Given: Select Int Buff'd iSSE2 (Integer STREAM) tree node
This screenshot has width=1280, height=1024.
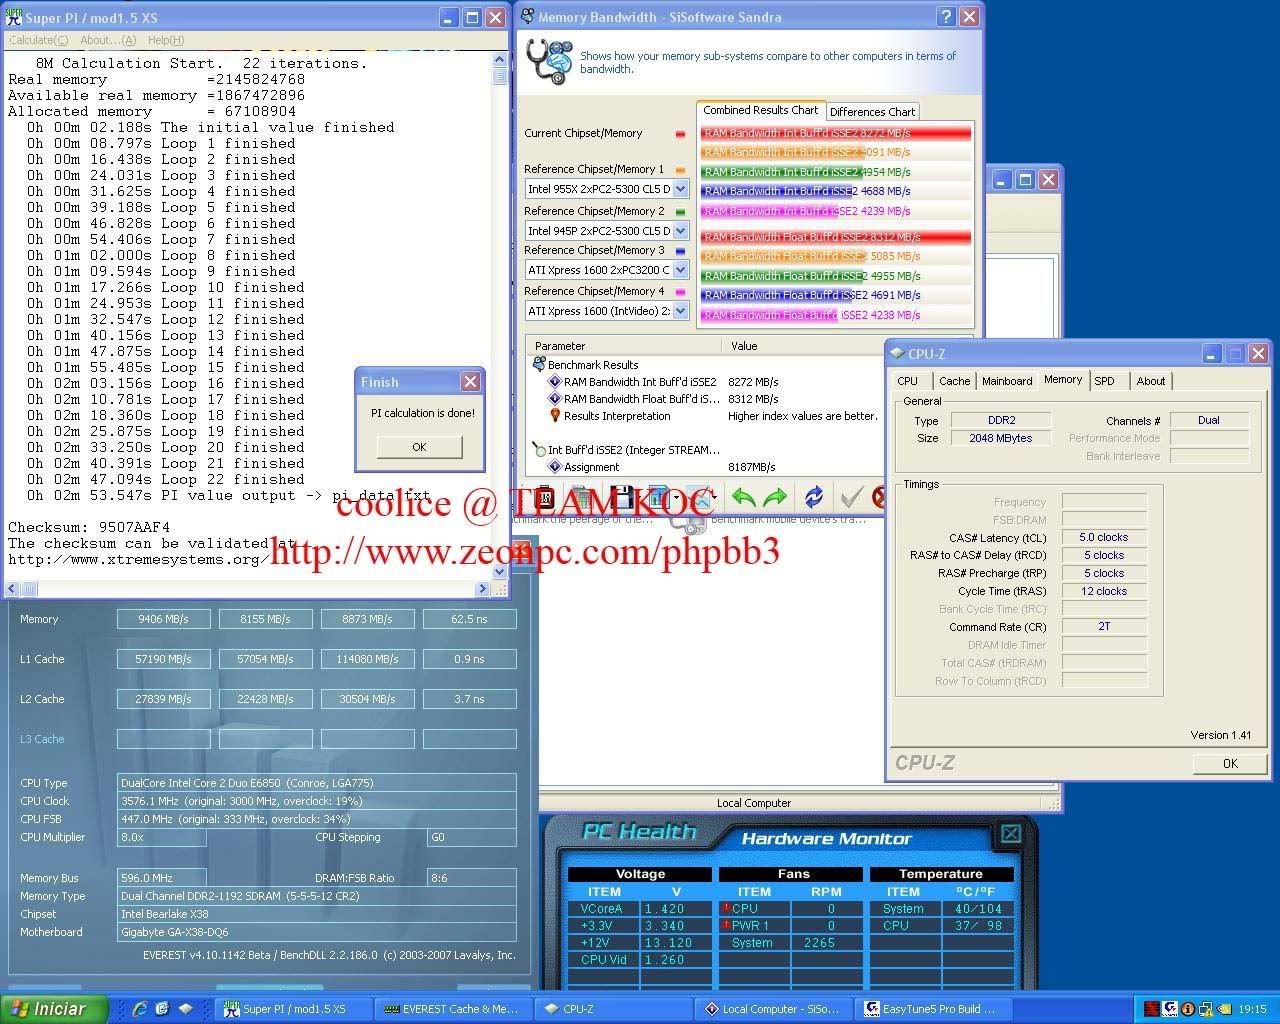Looking at the screenshot, I should tap(627, 450).
